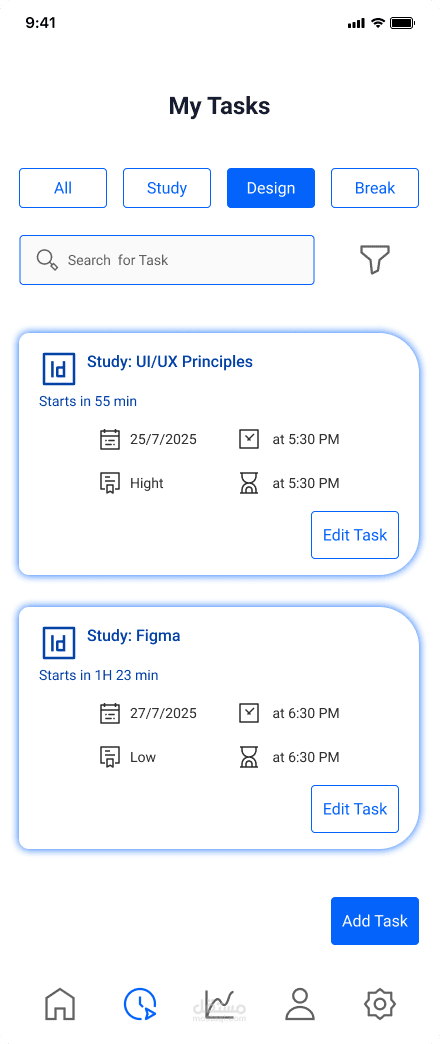Open the filter funnel icon

[x=375, y=259]
